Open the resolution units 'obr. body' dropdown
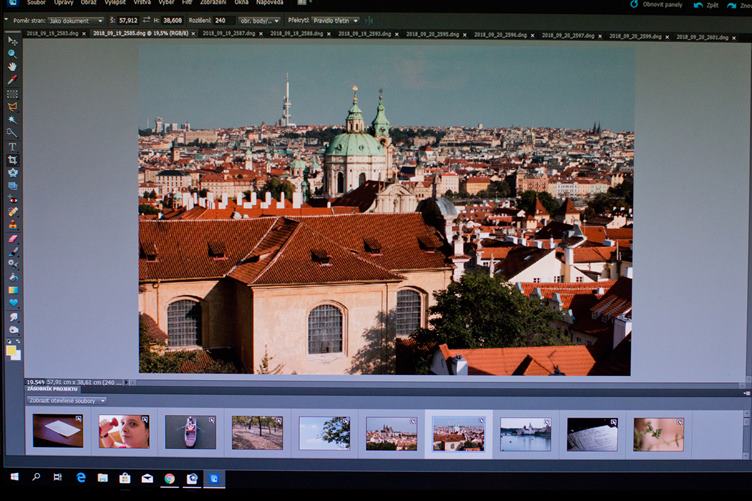752x501 pixels. coord(259,21)
